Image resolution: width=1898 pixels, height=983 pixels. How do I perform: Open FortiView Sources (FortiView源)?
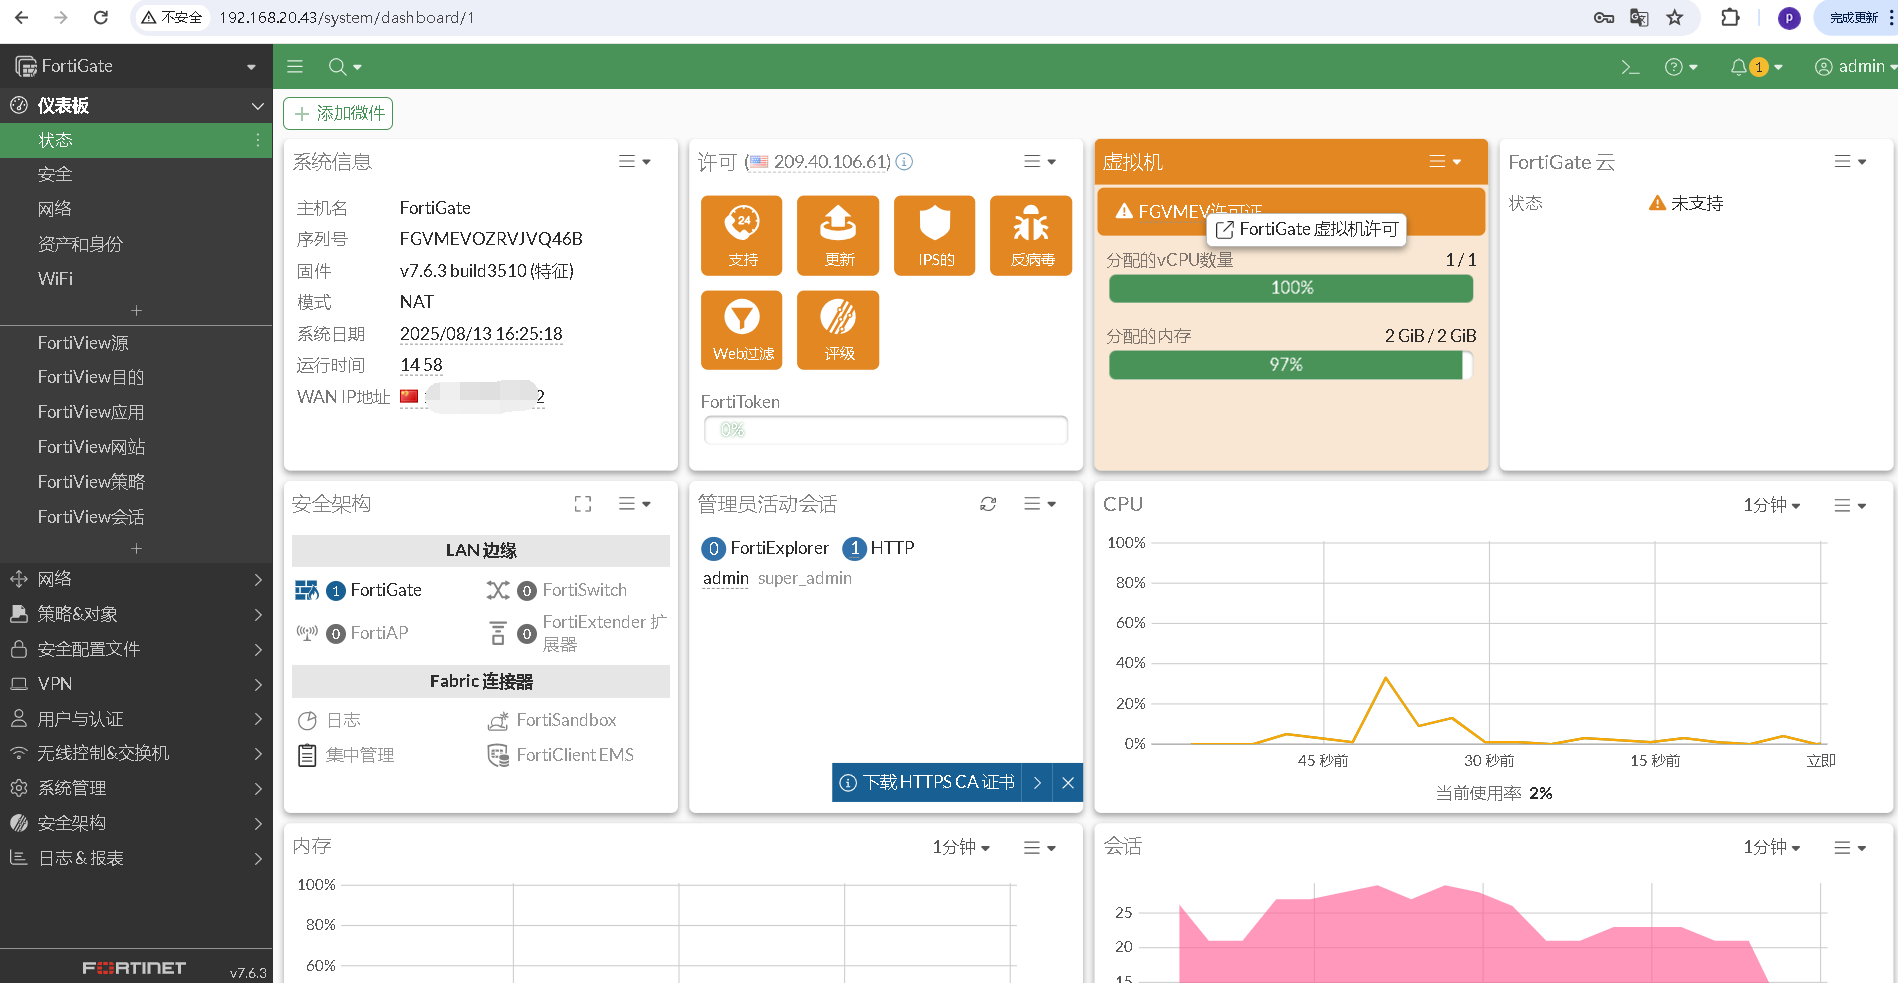pyautogui.click(x=136, y=343)
